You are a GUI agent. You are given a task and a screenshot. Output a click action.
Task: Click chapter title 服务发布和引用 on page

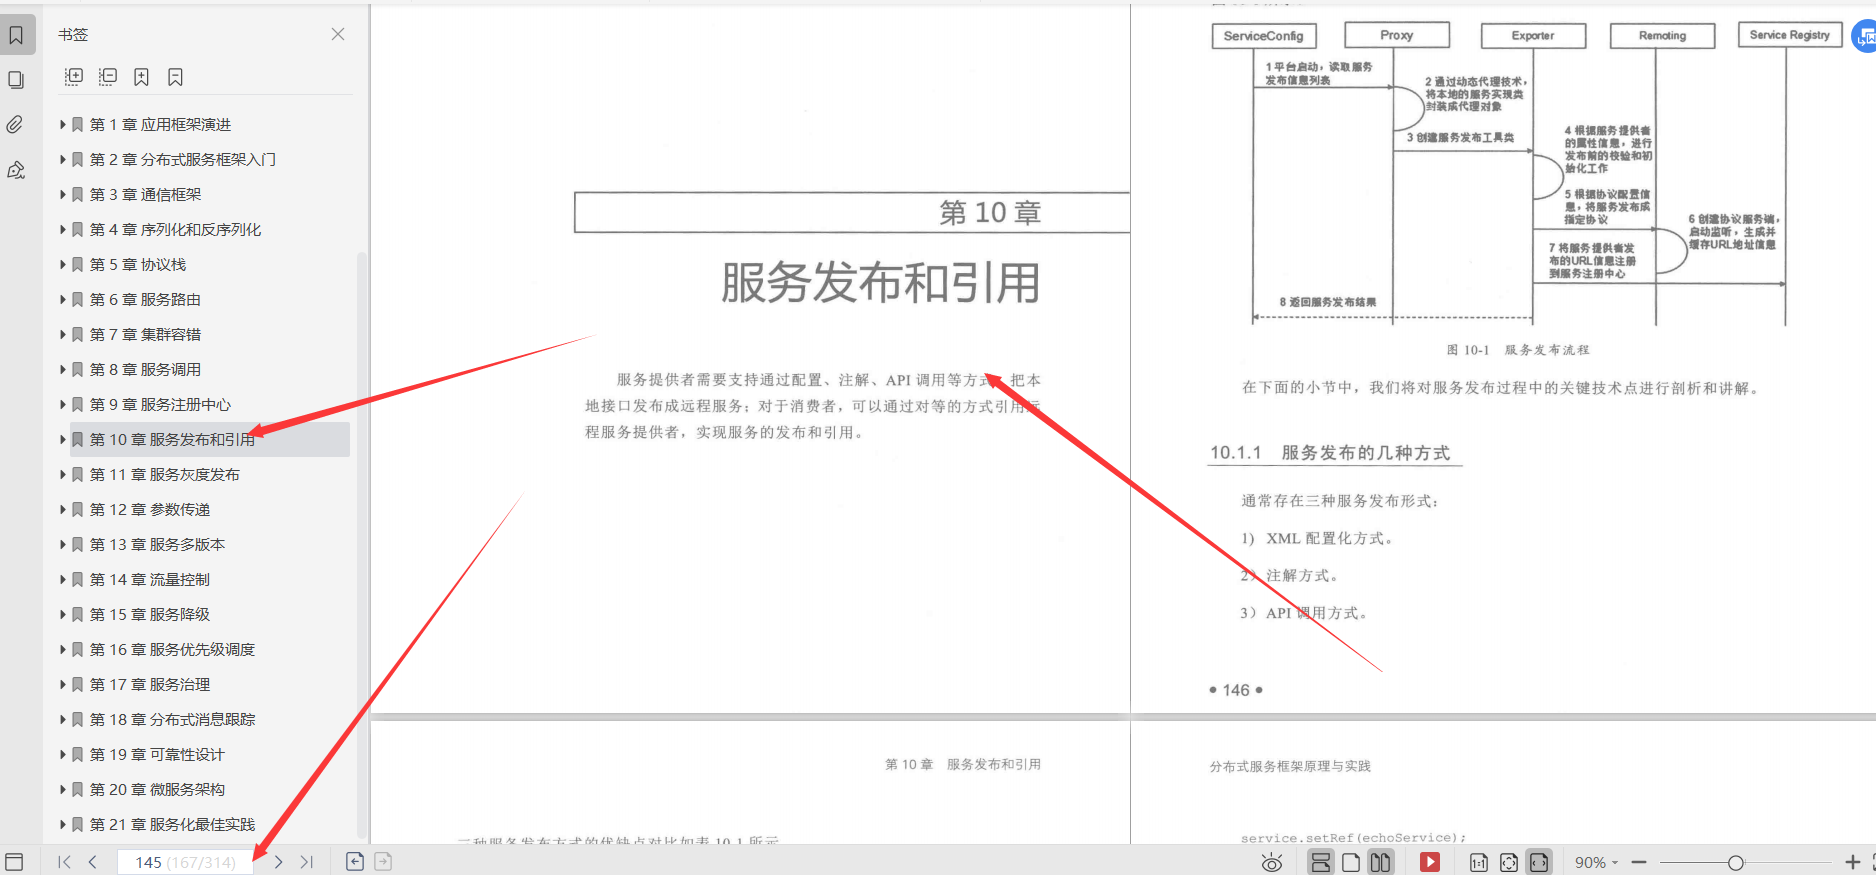(x=880, y=283)
